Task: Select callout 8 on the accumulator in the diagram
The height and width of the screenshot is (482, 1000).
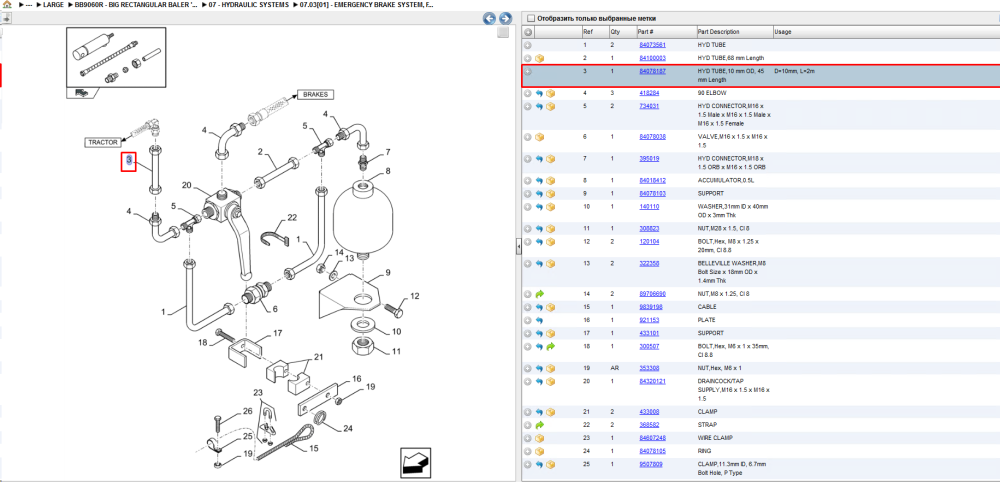Action: coord(388,171)
